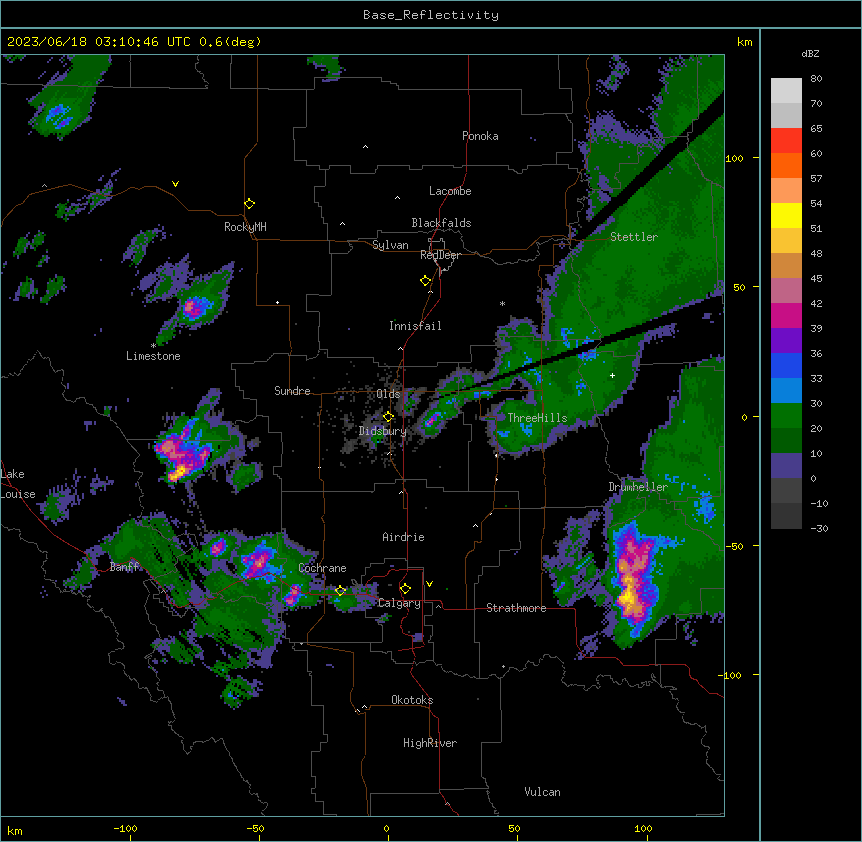Click the RockyMH label
Image resolution: width=862 pixels, height=842 pixels.
tap(245, 226)
